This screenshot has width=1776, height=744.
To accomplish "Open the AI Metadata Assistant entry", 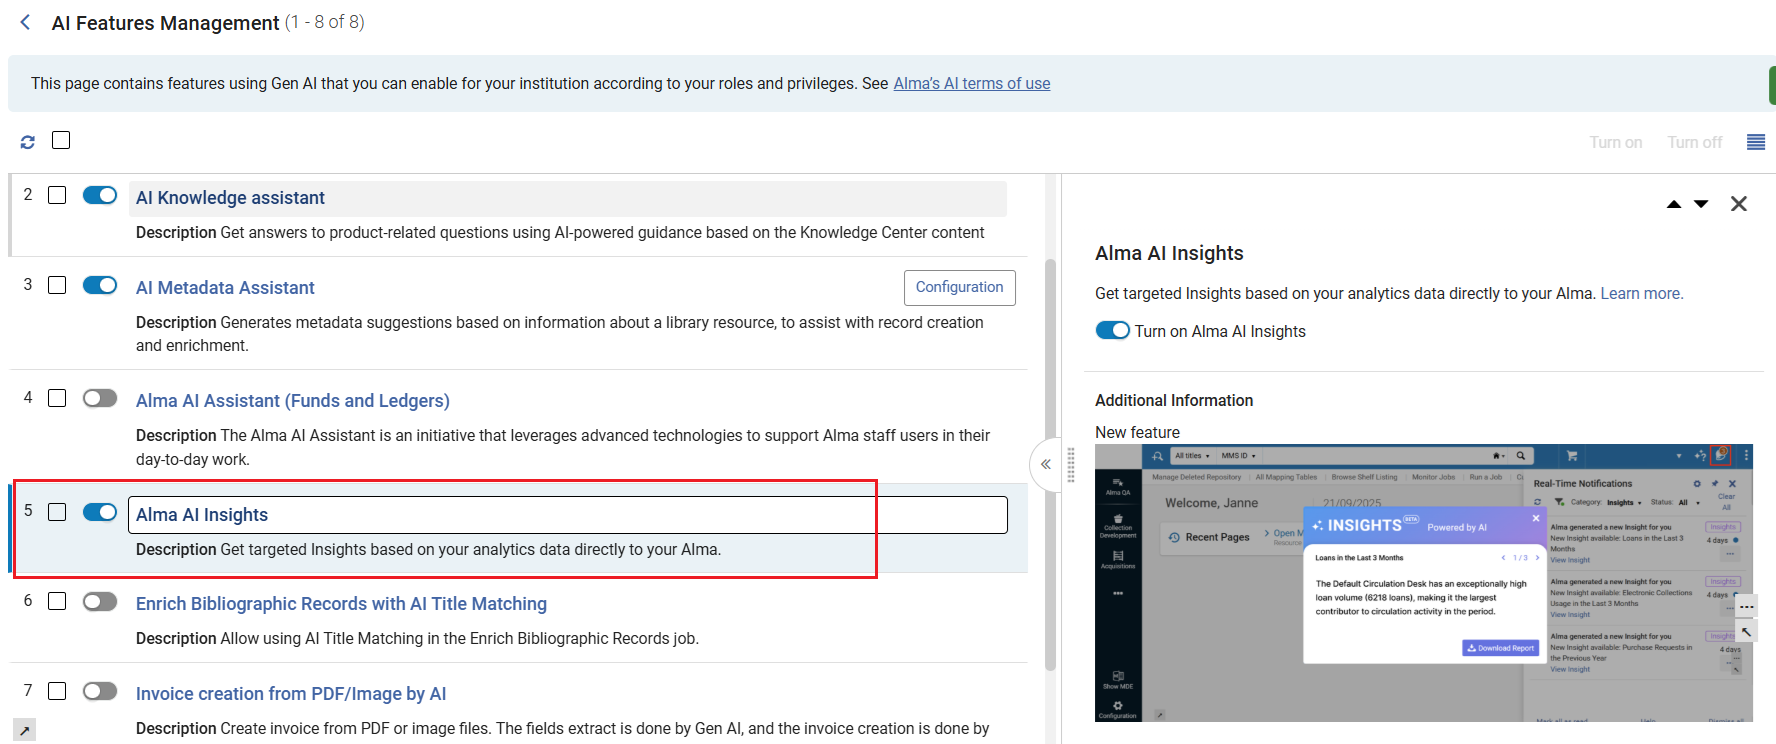I will [x=225, y=288].
